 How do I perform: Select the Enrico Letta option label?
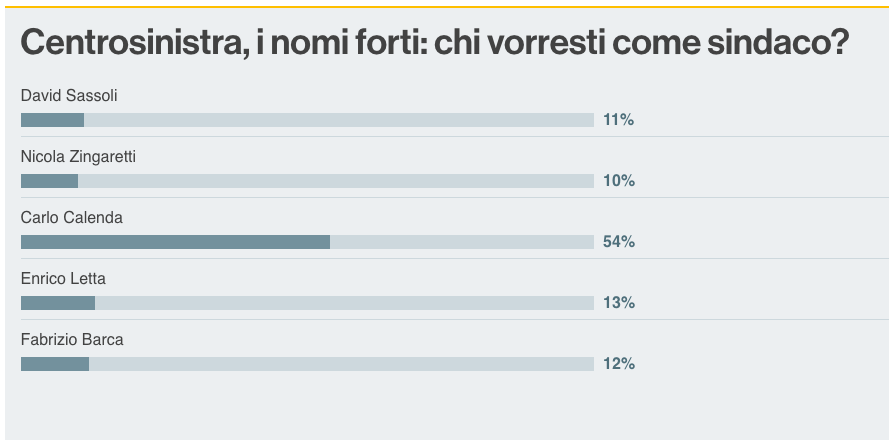click(64, 279)
